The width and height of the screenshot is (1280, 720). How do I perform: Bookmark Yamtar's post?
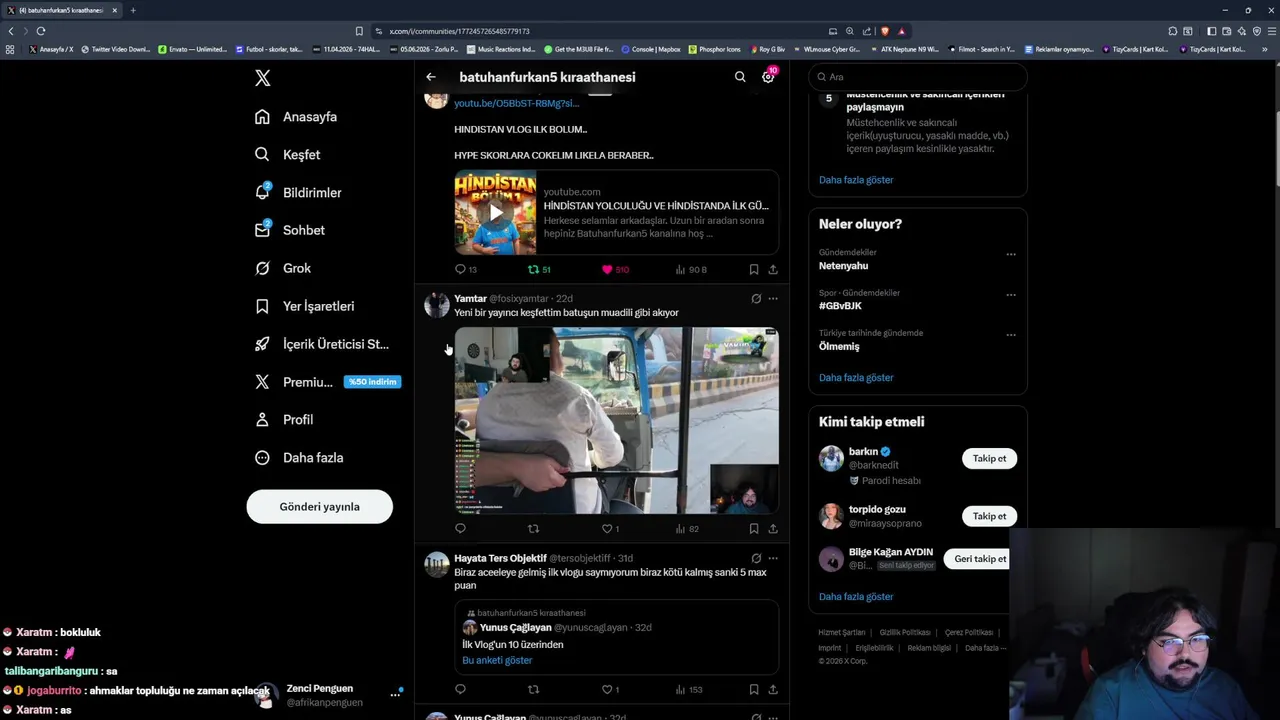tap(754, 529)
